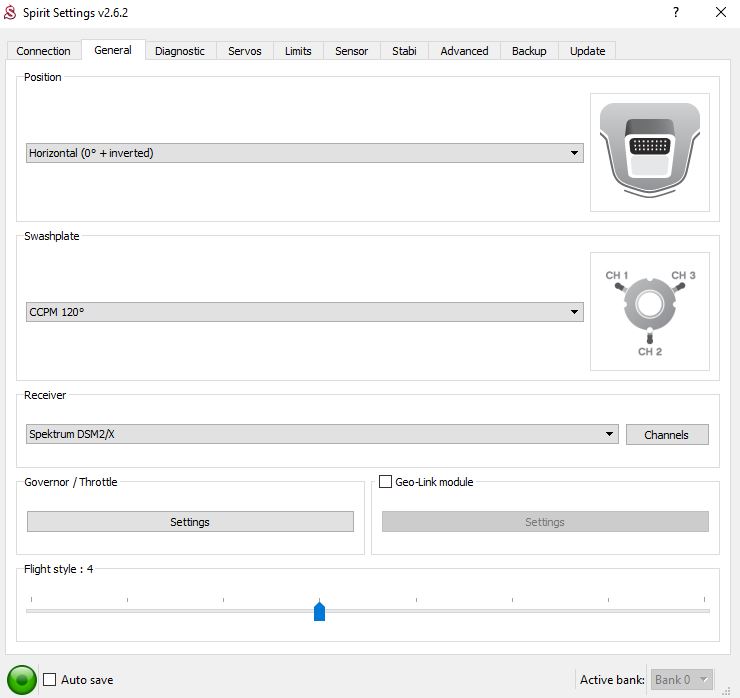Enable the Geo-Link module checkbox
The image size is (740, 698).
tap(386, 482)
